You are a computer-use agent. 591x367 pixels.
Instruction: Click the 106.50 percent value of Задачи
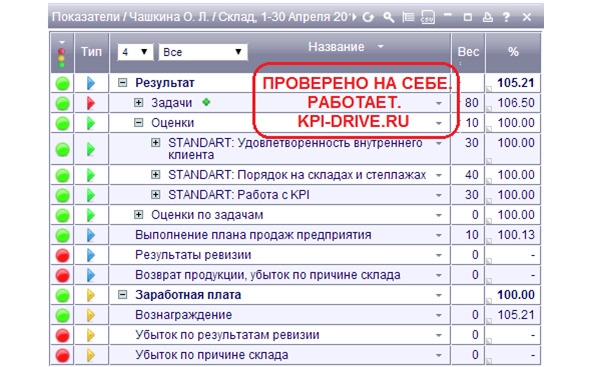[x=516, y=102]
